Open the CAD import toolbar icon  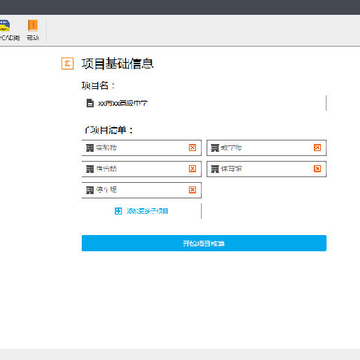pyautogui.click(x=5, y=26)
